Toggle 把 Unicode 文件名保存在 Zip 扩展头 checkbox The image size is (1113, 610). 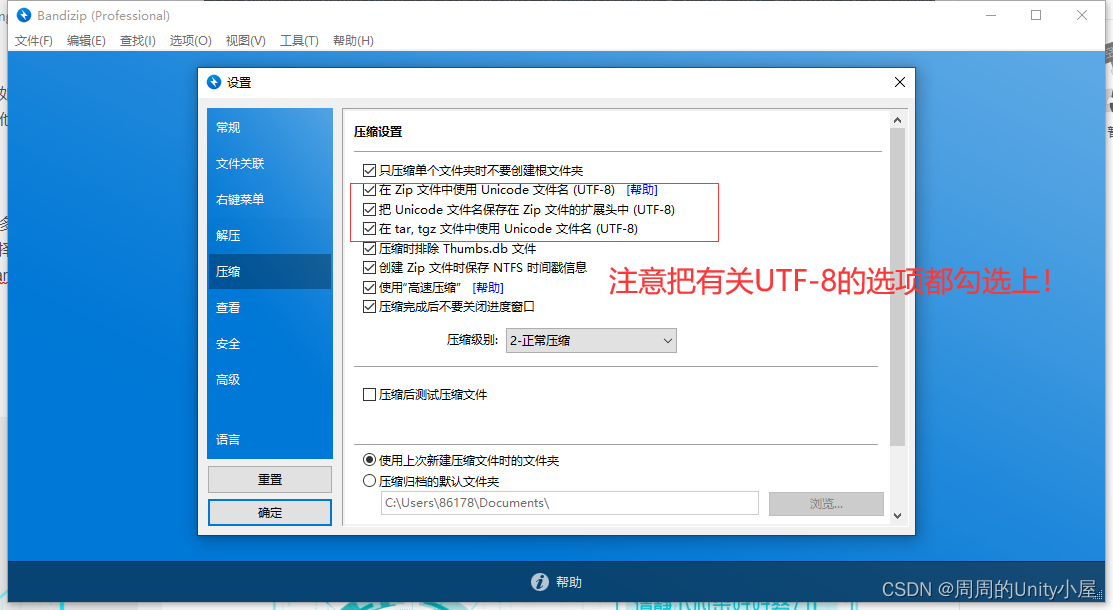pyautogui.click(x=369, y=209)
